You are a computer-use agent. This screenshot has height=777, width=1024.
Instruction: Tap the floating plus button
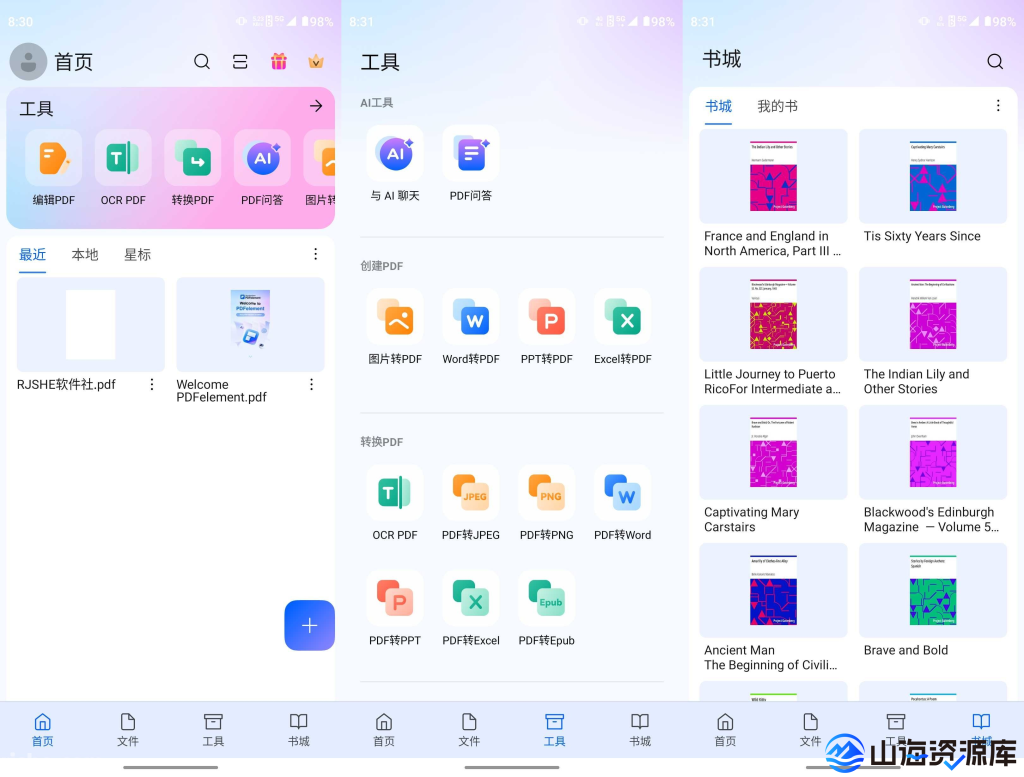(309, 625)
